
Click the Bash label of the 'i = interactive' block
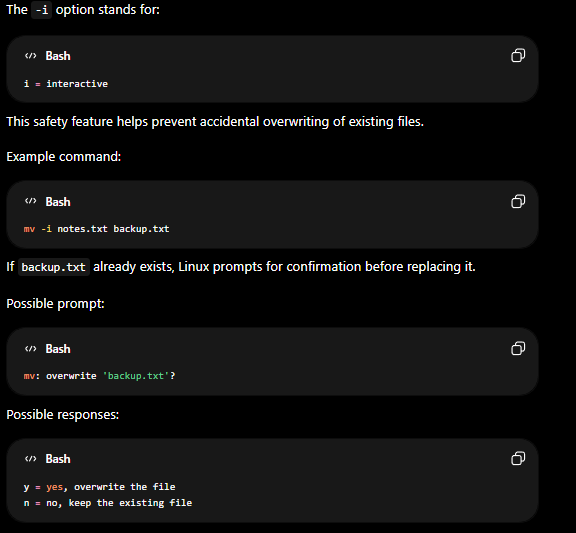click(x=58, y=56)
